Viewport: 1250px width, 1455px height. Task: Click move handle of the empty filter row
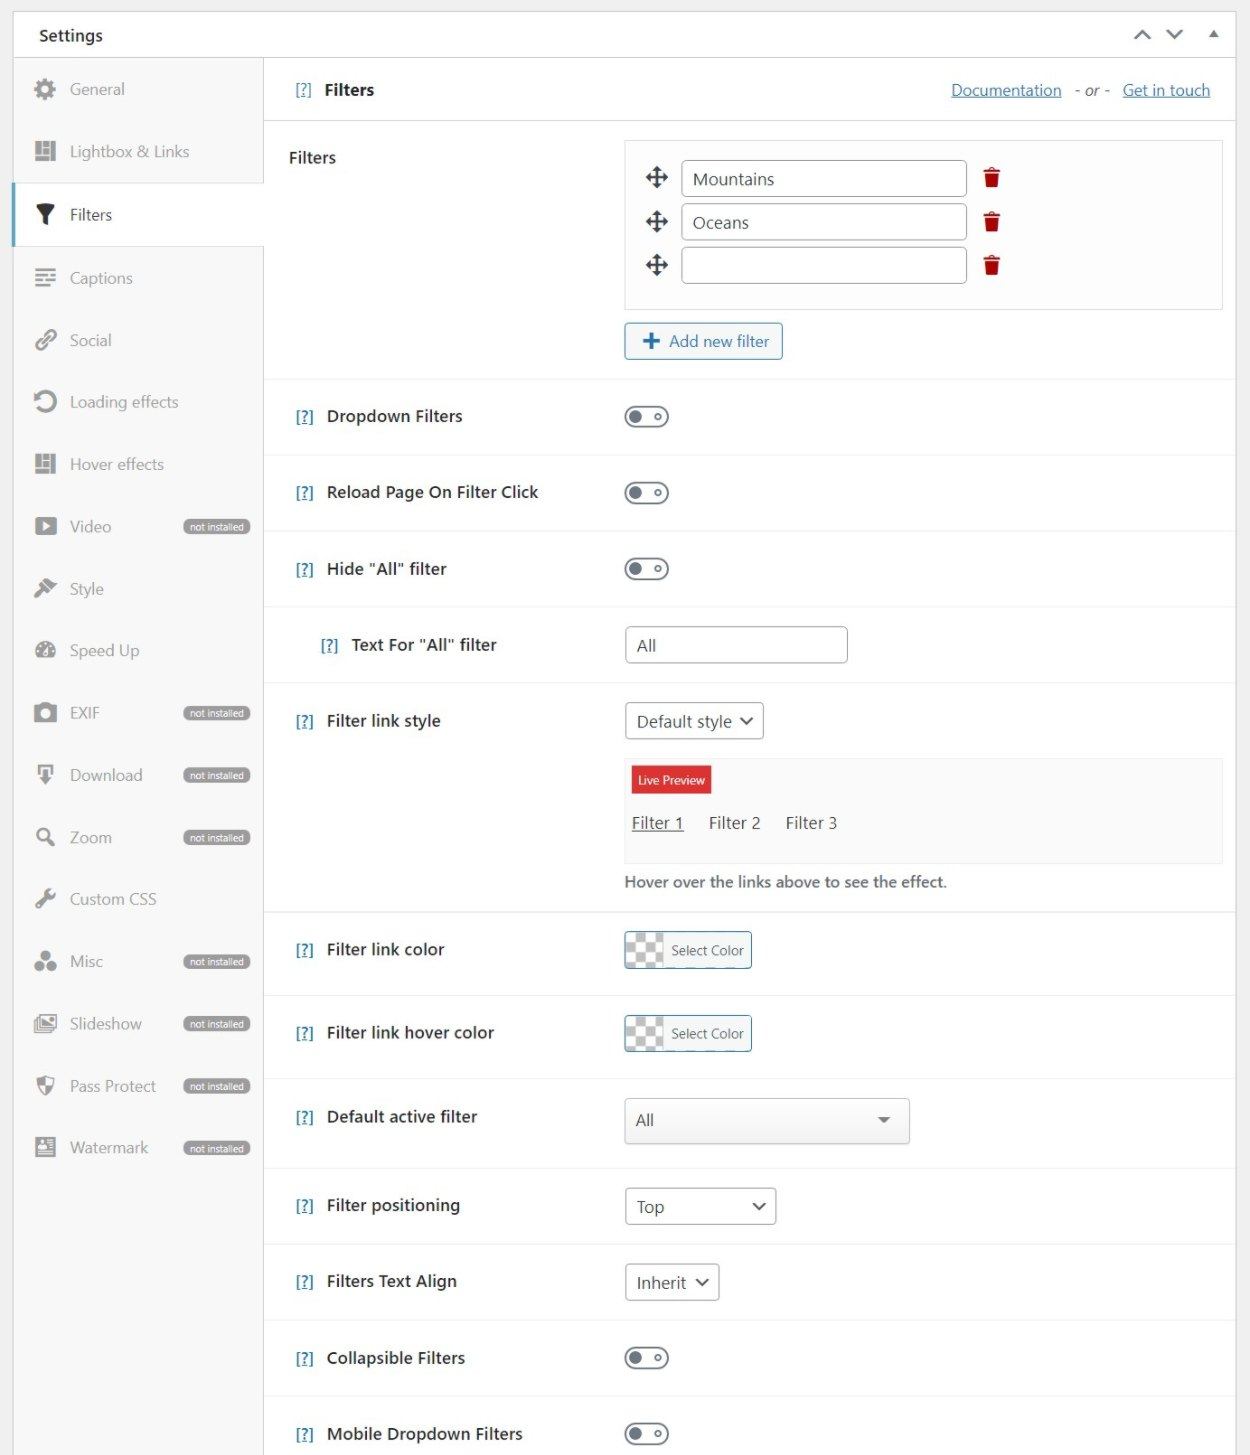(x=657, y=265)
